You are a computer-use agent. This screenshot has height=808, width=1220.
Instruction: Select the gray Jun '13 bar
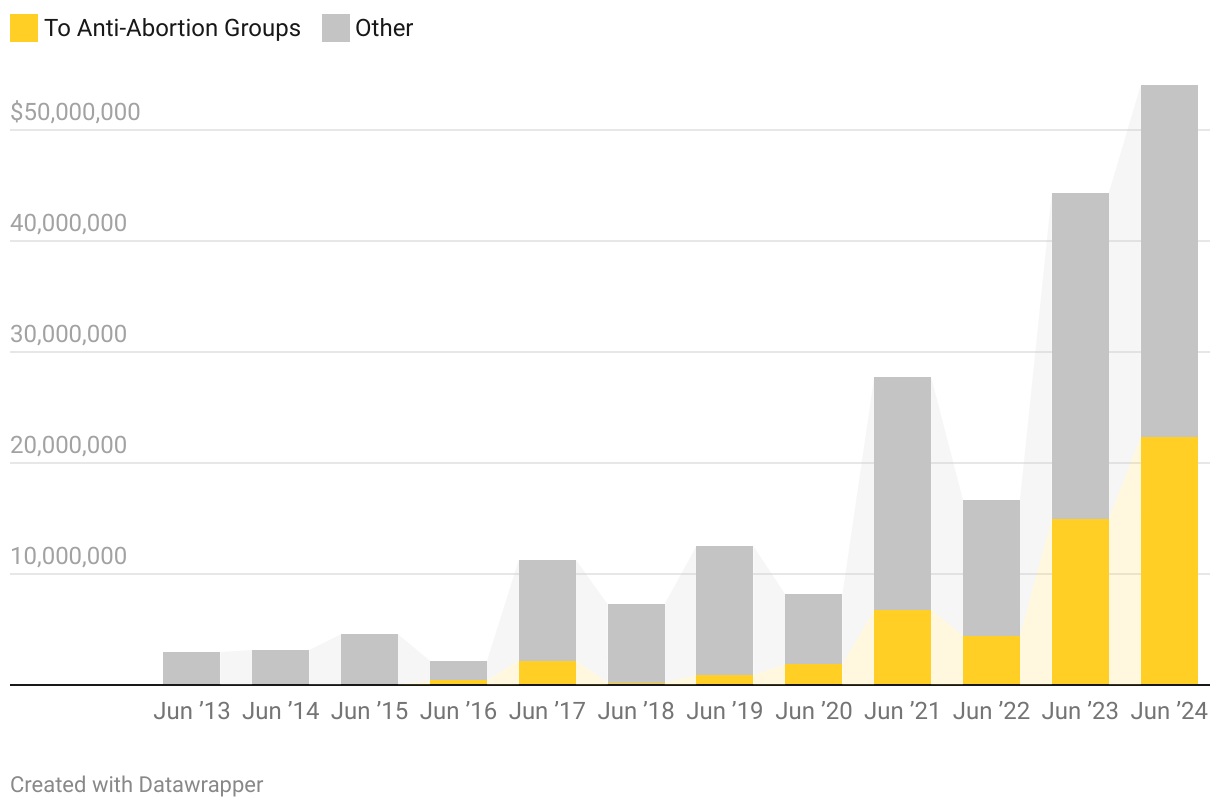pos(191,668)
